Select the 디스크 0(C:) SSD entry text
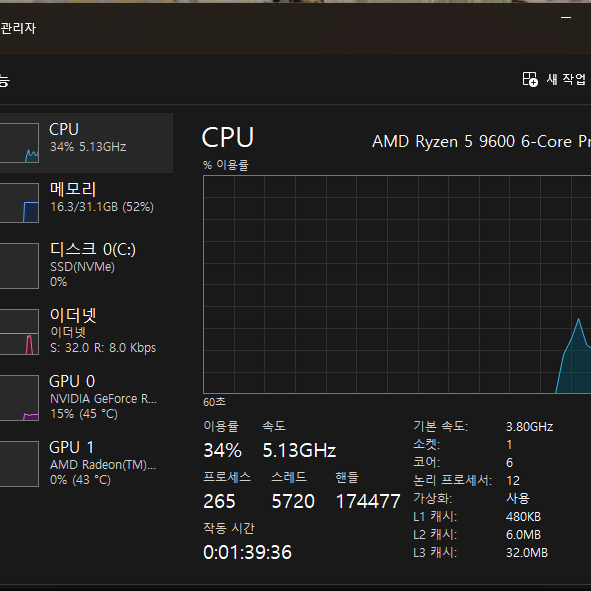 (x=93, y=265)
